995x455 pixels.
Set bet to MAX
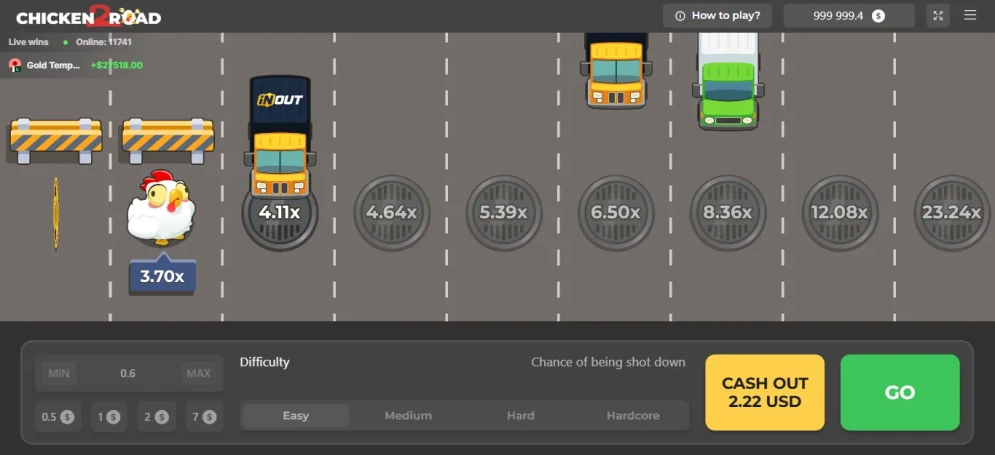click(199, 373)
